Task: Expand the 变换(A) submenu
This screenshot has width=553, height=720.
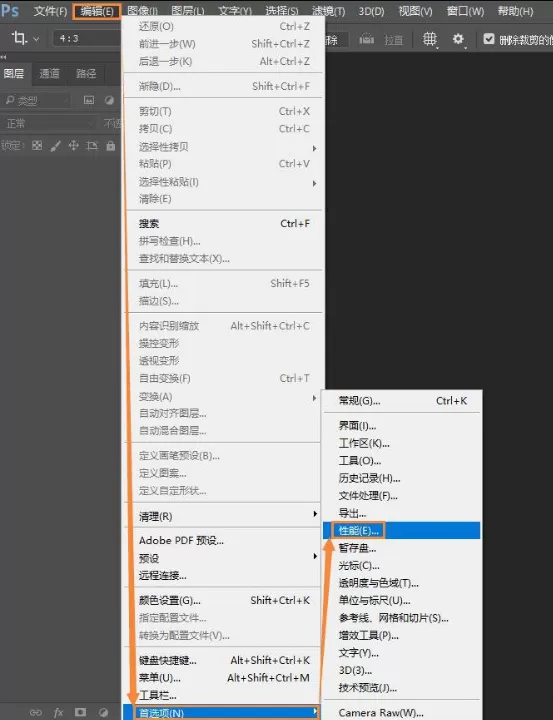Action: tap(223, 396)
